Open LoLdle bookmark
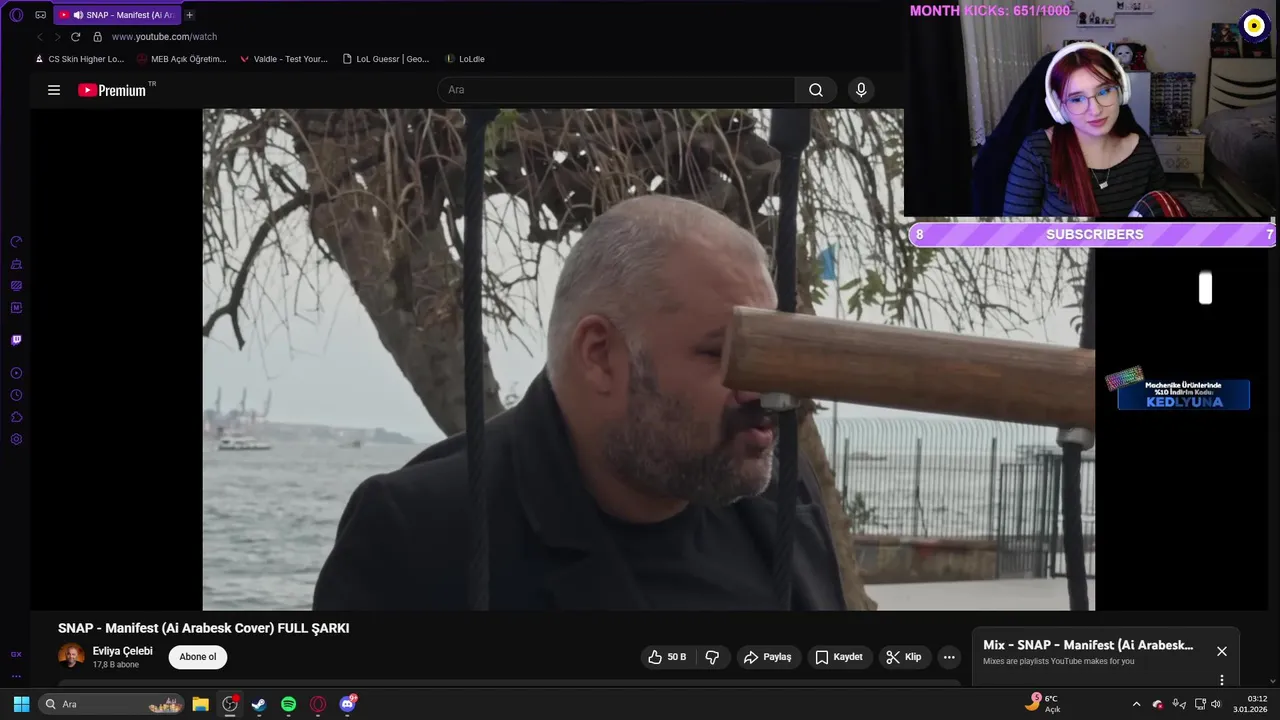The image size is (1280, 720). point(465,59)
